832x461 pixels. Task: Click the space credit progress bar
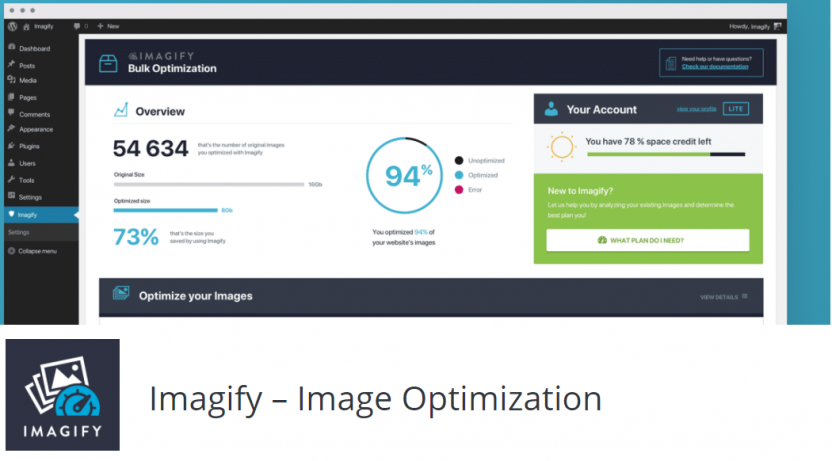[x=666, y=154]
